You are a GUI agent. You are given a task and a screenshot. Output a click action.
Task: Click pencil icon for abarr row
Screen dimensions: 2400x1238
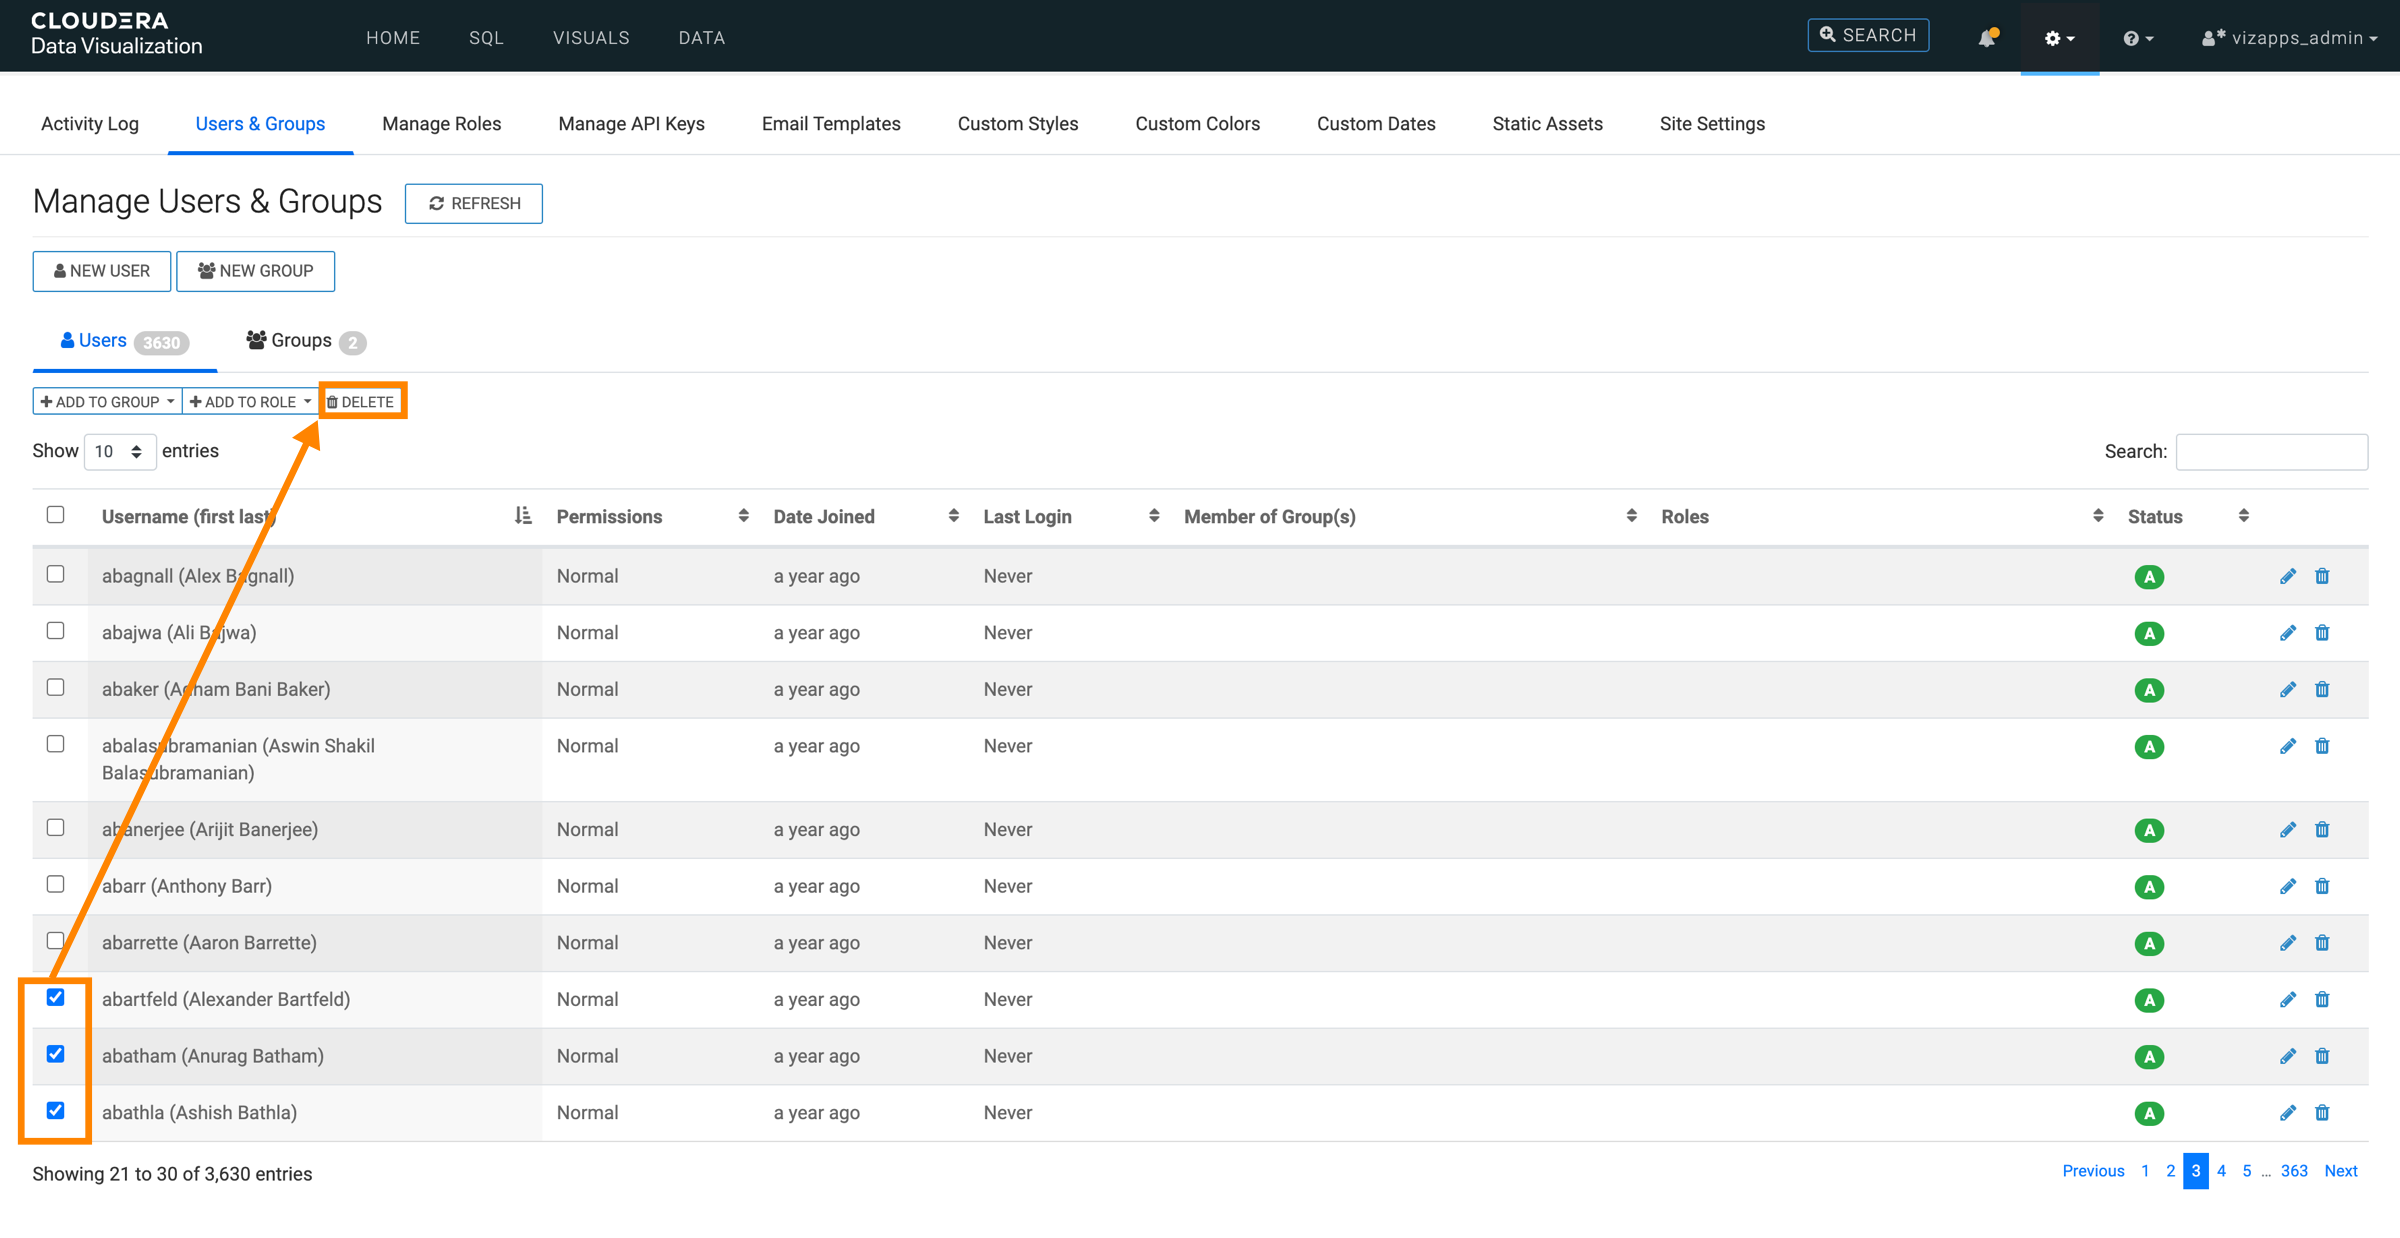point(2287,886)
